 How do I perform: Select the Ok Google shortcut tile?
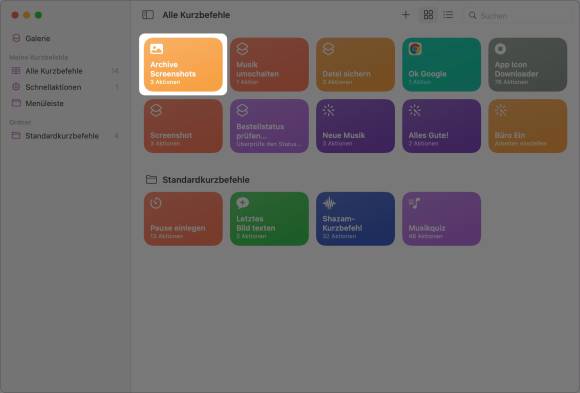point(442,64)
